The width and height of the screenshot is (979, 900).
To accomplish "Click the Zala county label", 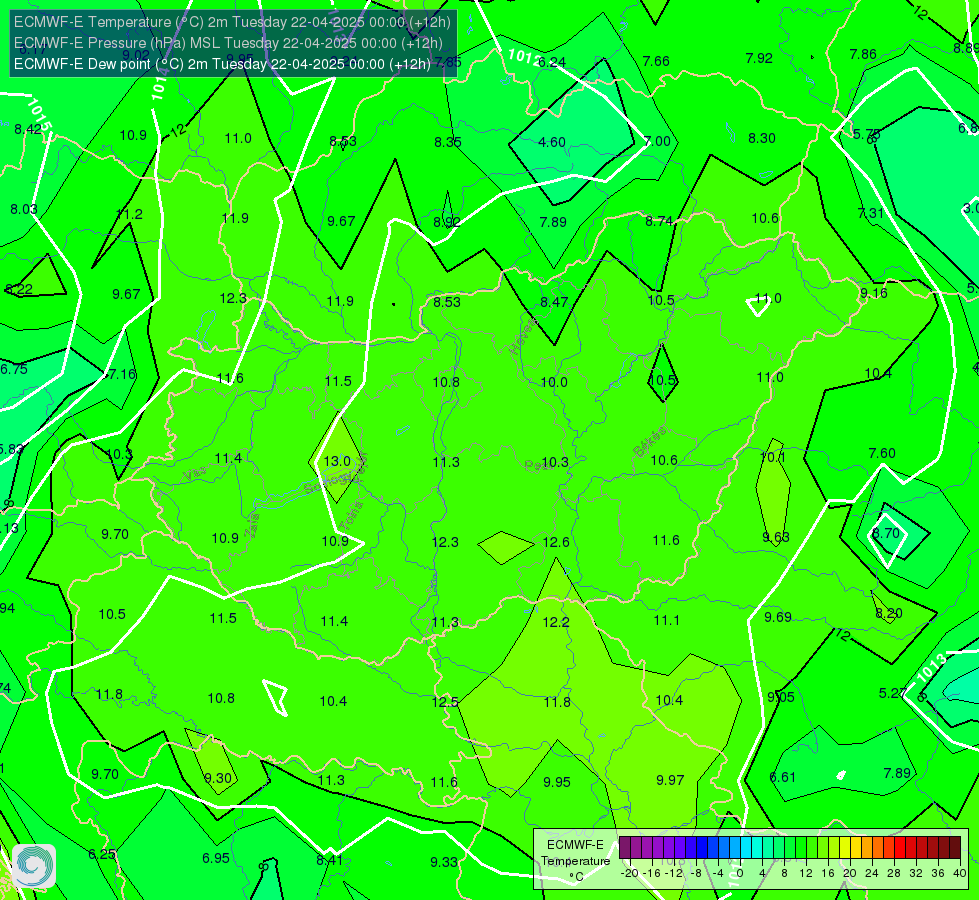I will 252,528.
